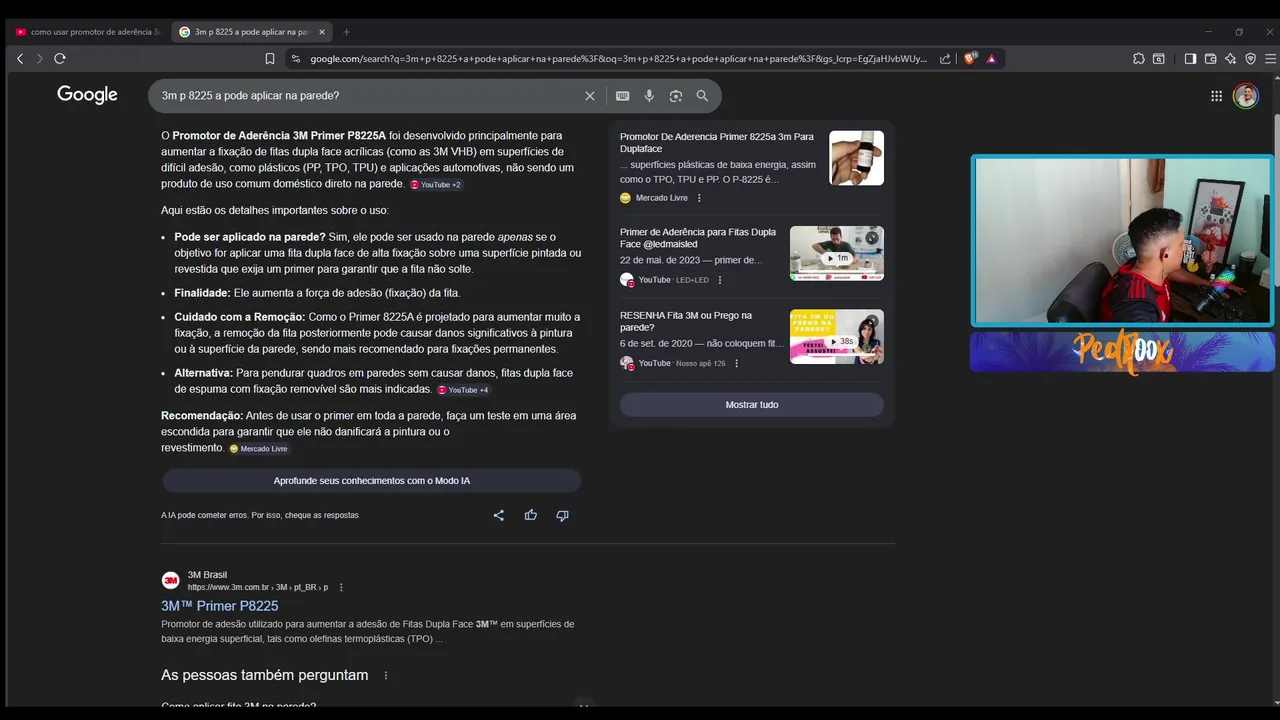Submit search with the magnifier icon
Viewport: 1280px width, 720px height.
tap(702, 96)
